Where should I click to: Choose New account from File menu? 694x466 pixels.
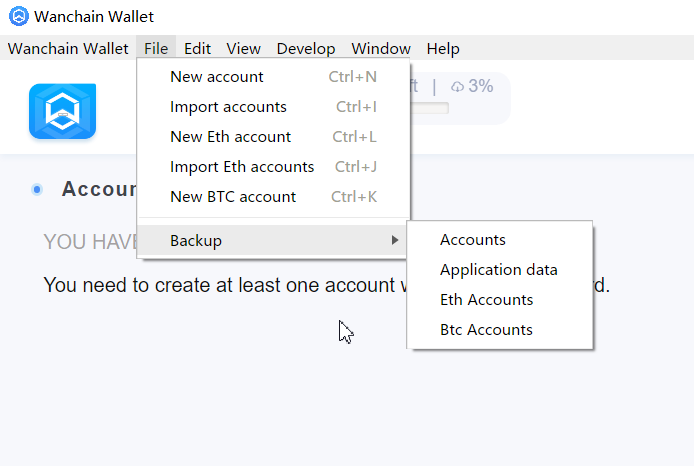274,77
